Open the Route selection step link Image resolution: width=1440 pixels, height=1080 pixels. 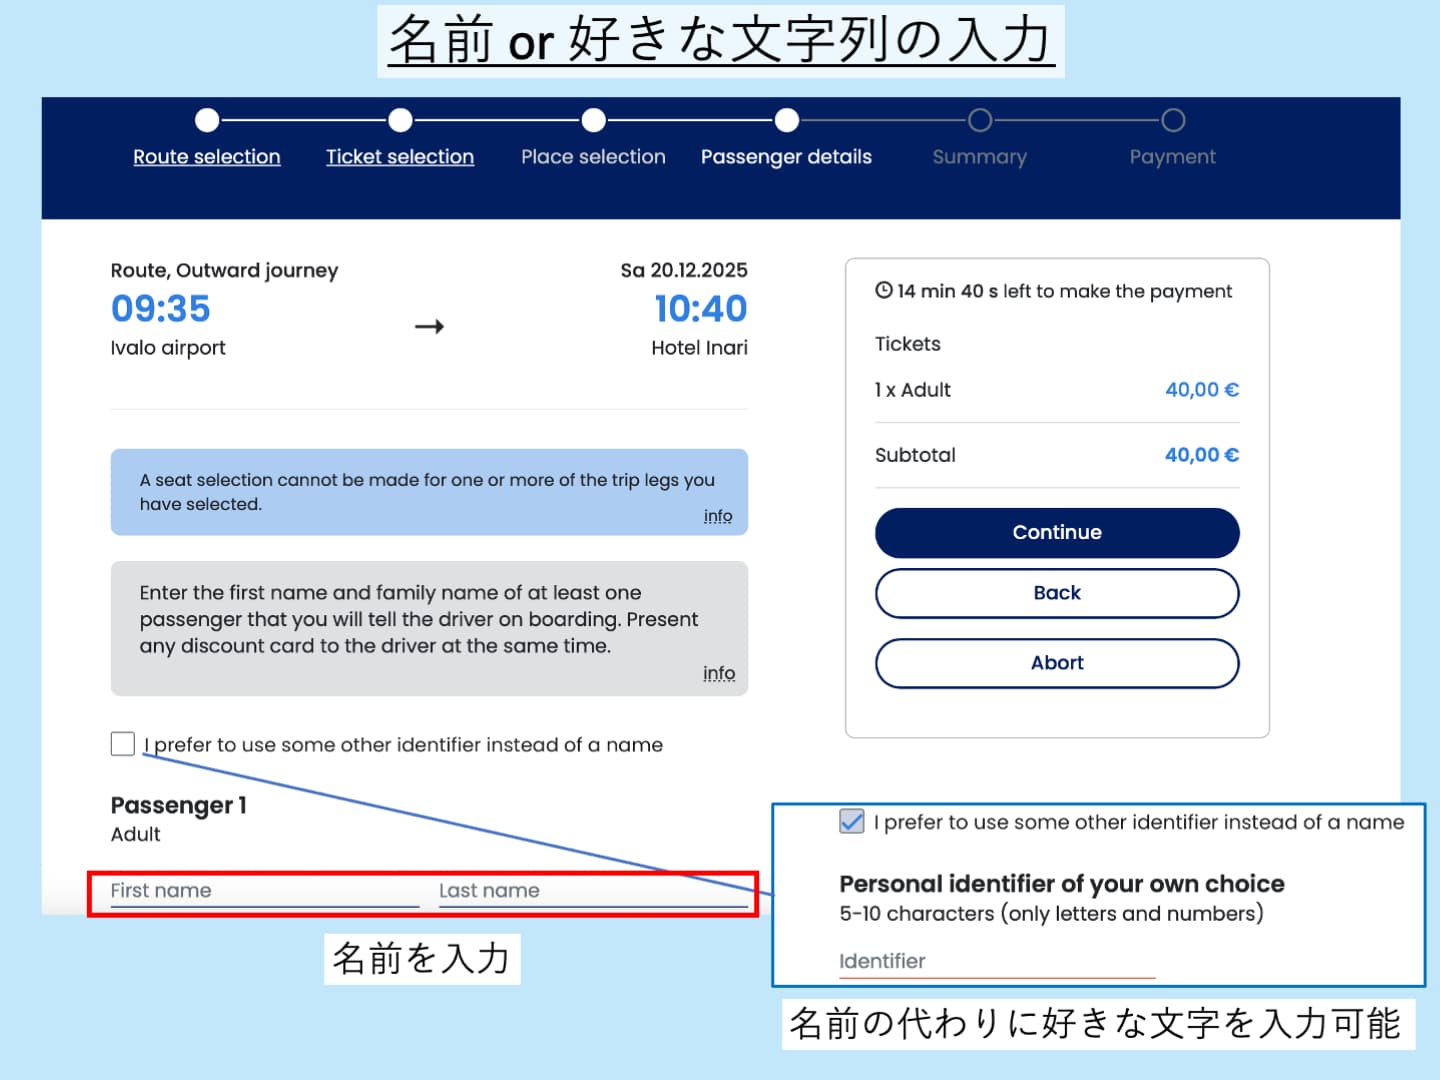click(207, 157)
